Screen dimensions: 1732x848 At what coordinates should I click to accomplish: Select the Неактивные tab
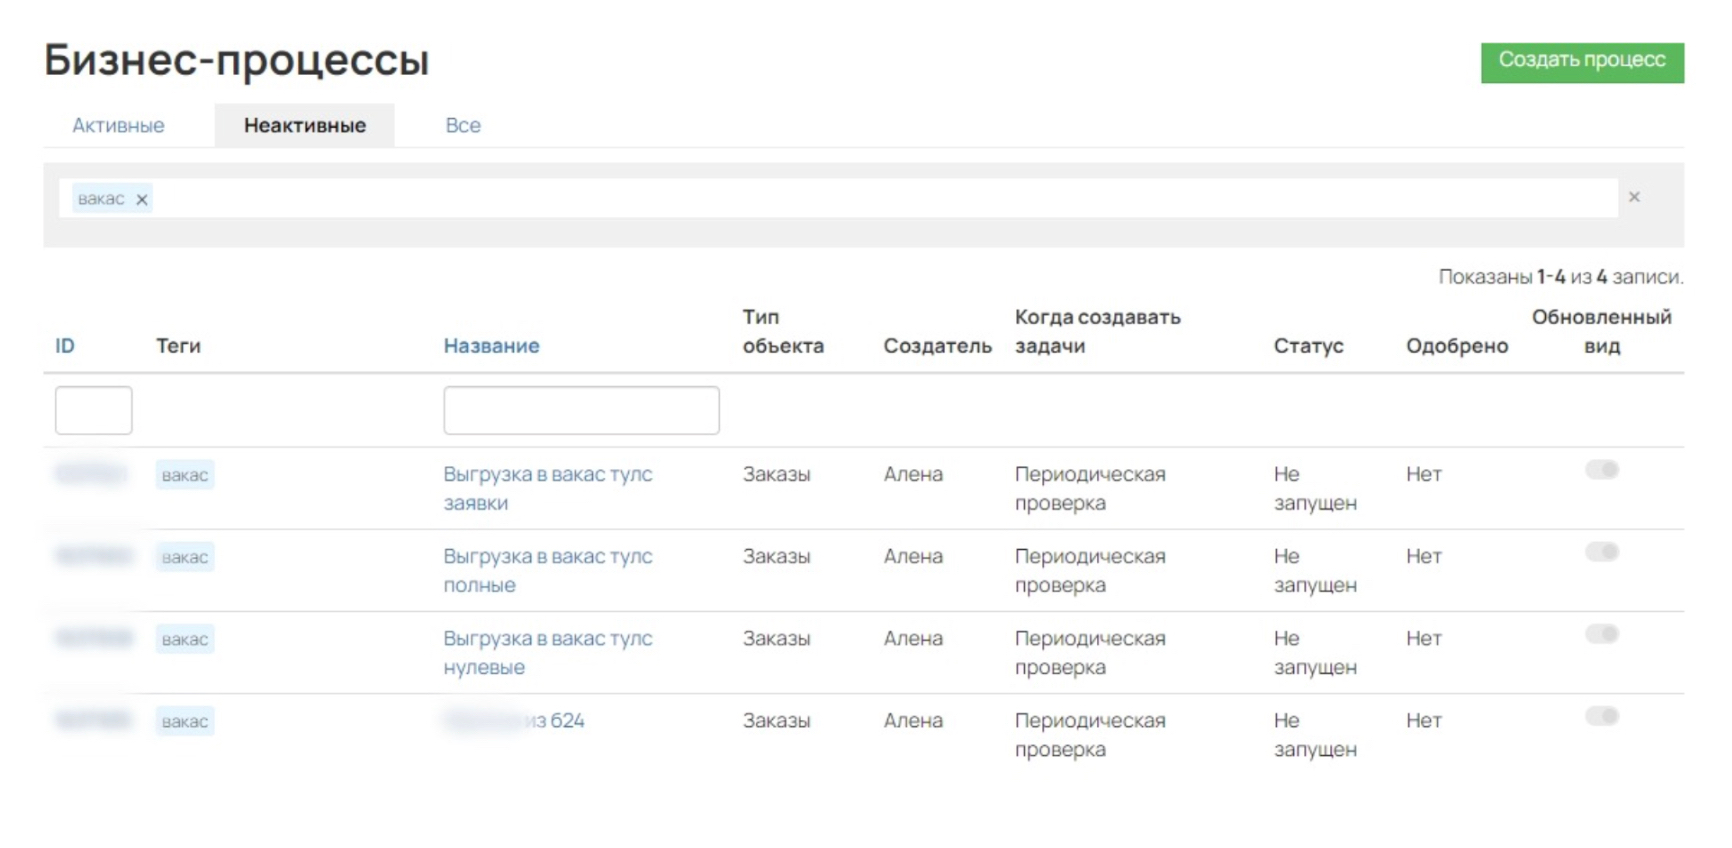[305, 125]
